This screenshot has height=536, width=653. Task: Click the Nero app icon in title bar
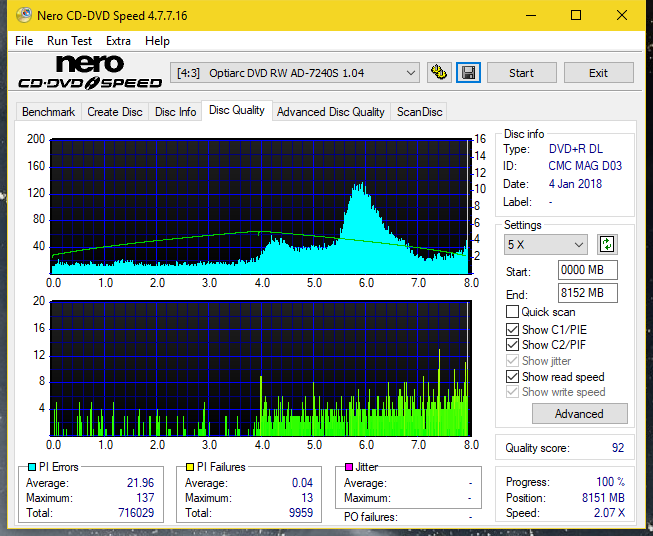[24, 15]
